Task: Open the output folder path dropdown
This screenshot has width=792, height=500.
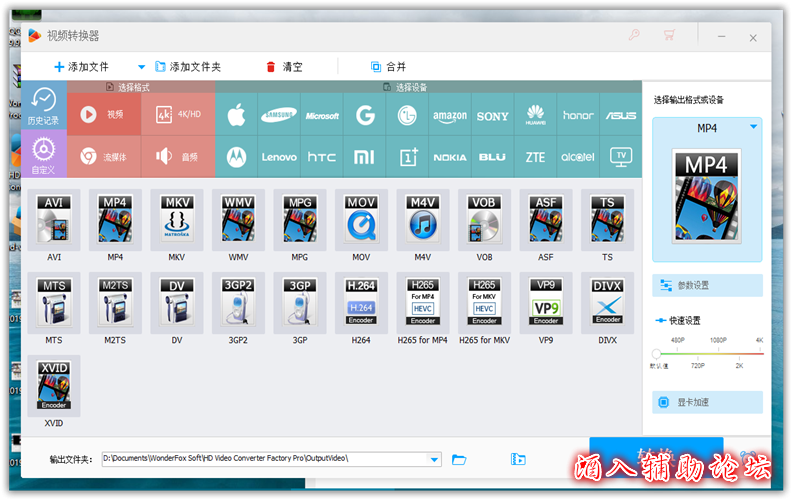Action: point(434,459)
